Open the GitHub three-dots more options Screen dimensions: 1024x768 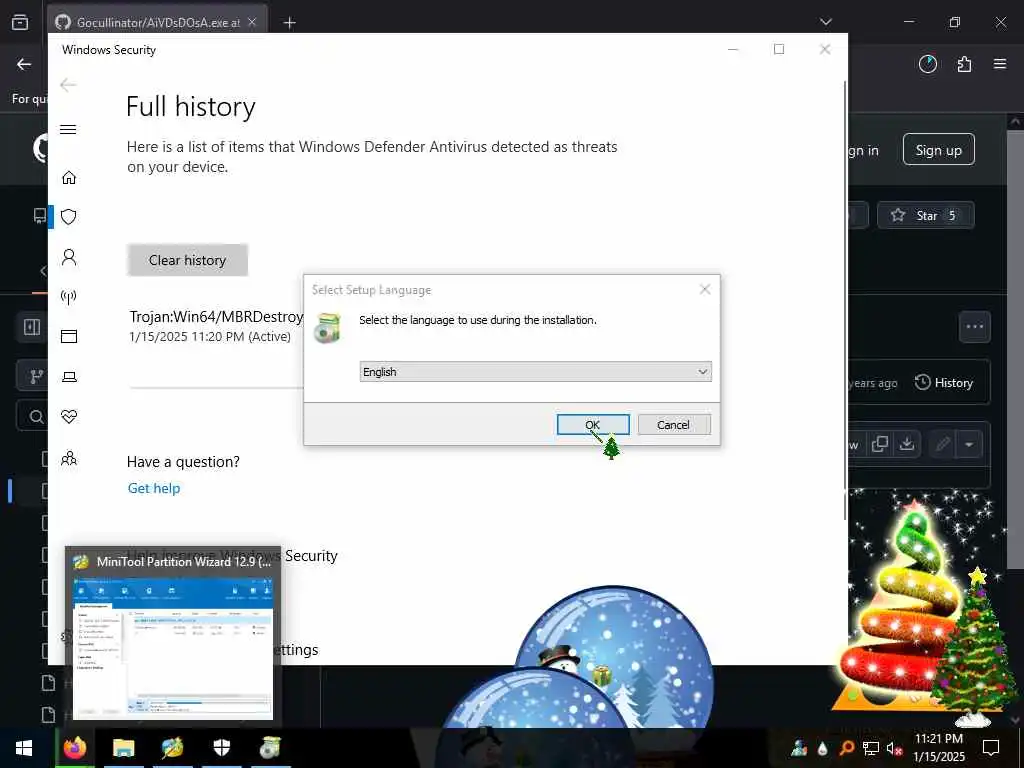974,327
